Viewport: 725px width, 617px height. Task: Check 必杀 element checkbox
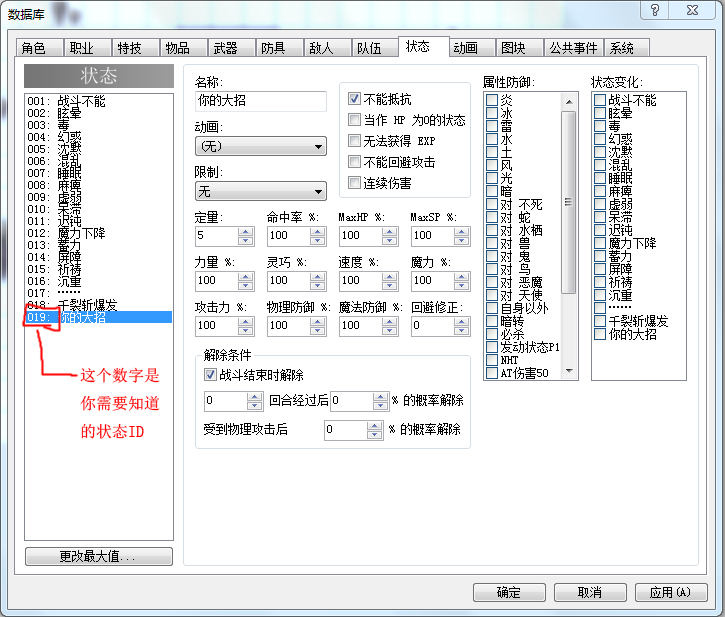[492, 334]
